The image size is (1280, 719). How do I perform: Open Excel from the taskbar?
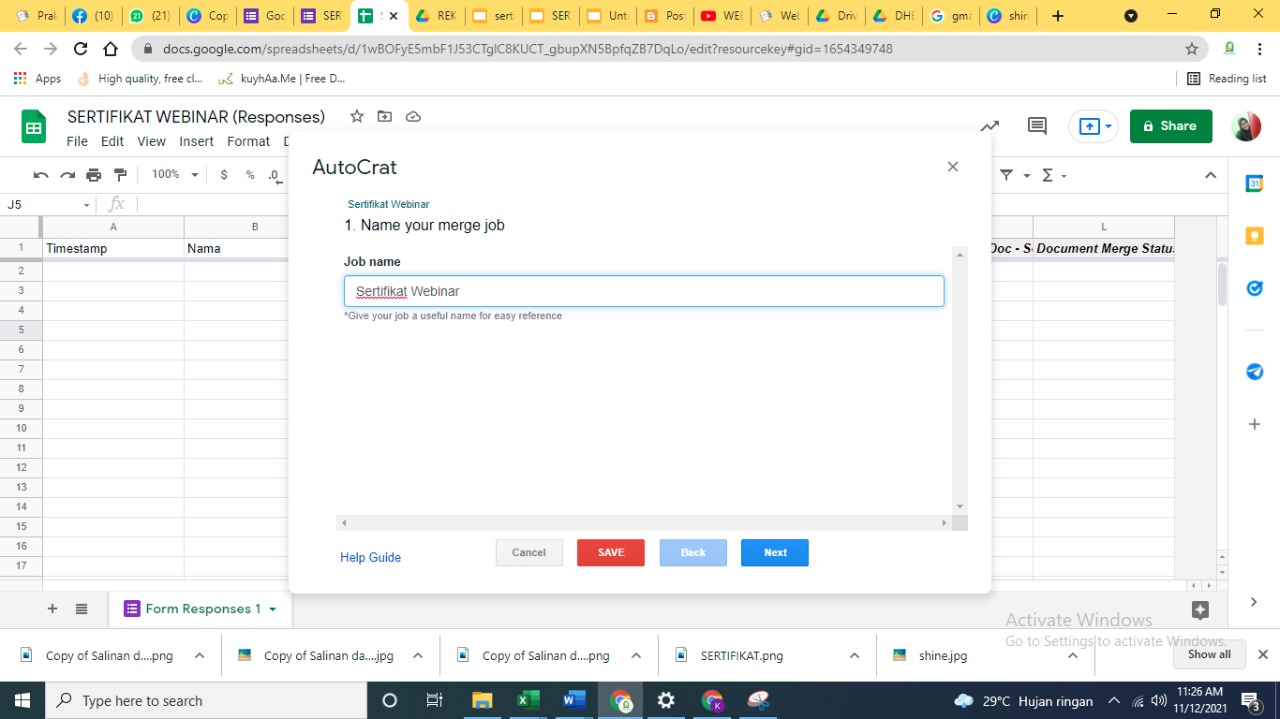[528, 700]
